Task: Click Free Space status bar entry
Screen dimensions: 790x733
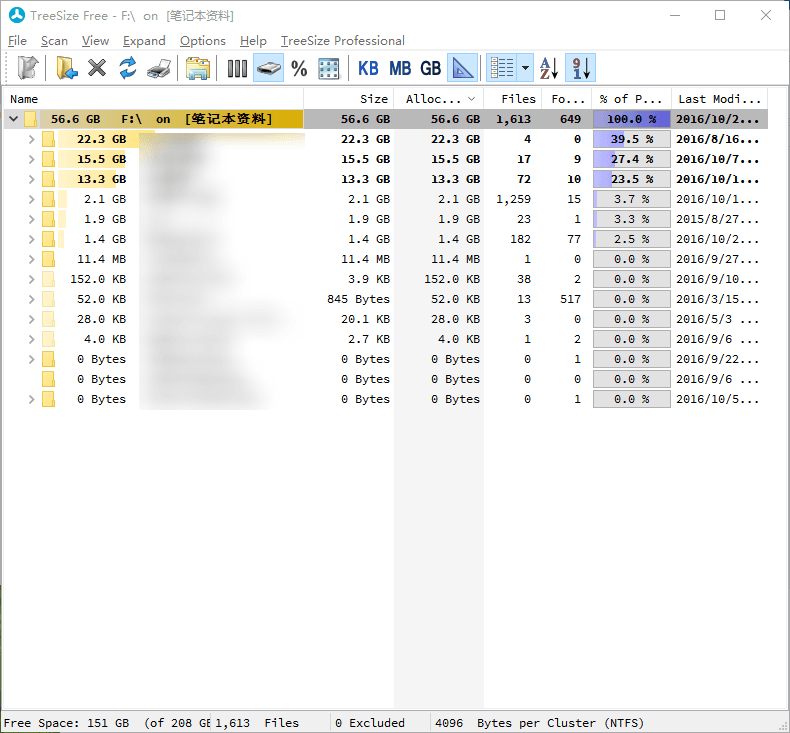Action: (x=106, y=723)
